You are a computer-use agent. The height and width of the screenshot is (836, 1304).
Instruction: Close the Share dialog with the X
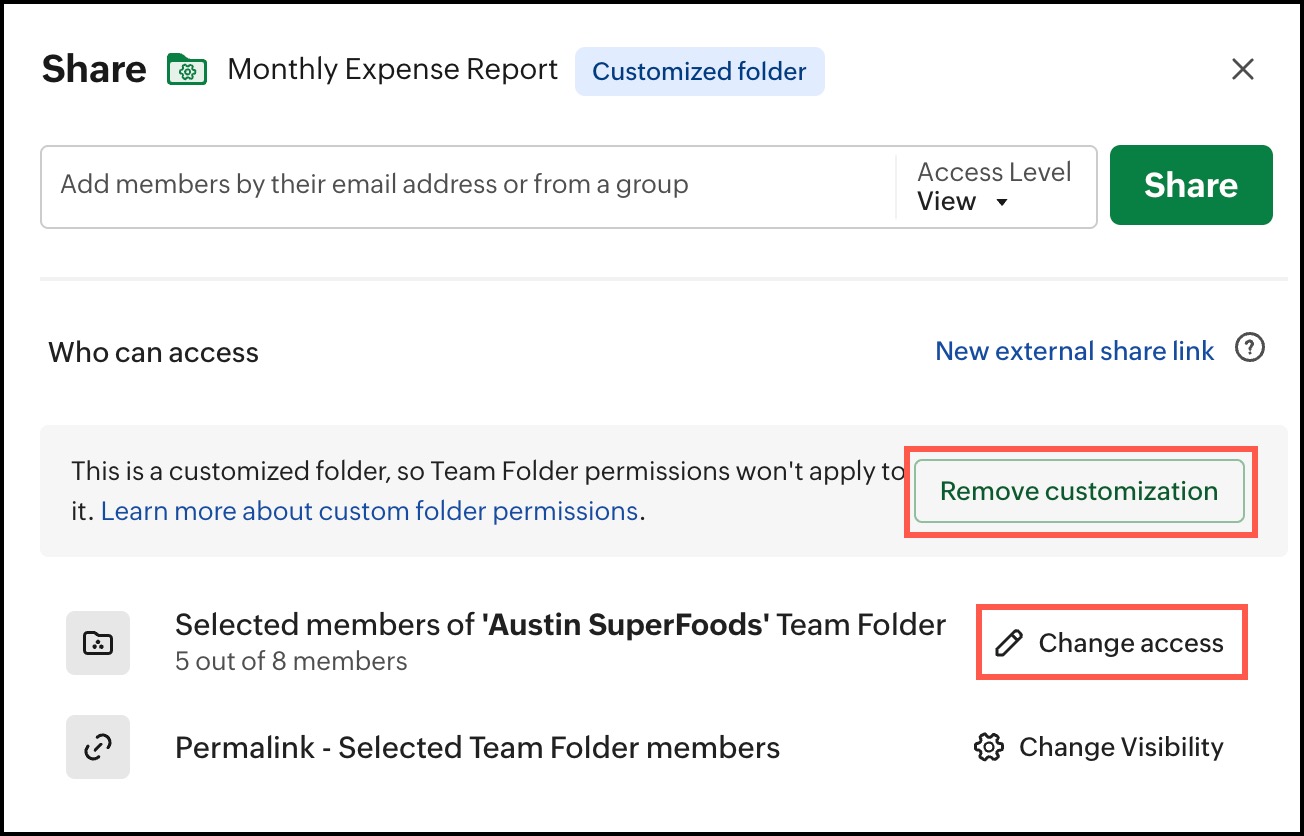coord(1242,69)
